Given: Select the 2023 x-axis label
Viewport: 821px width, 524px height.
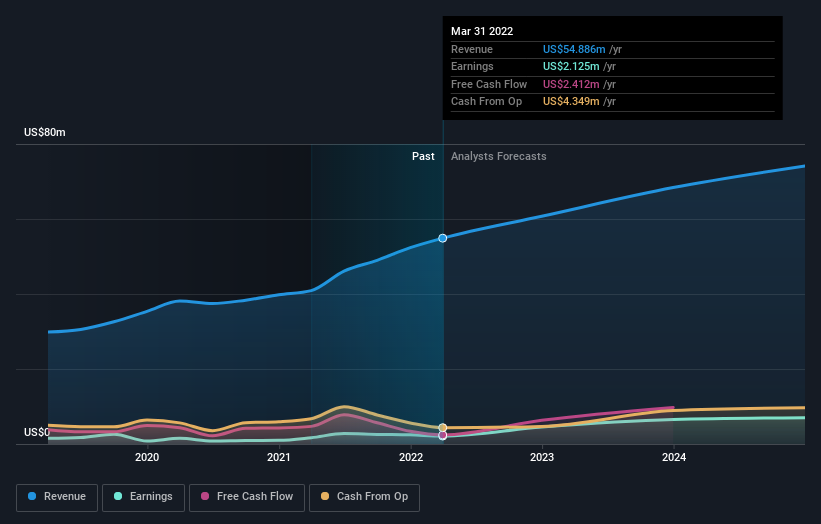Looking at the screenshot, I should pyautogui.click(x=542, y=457).
